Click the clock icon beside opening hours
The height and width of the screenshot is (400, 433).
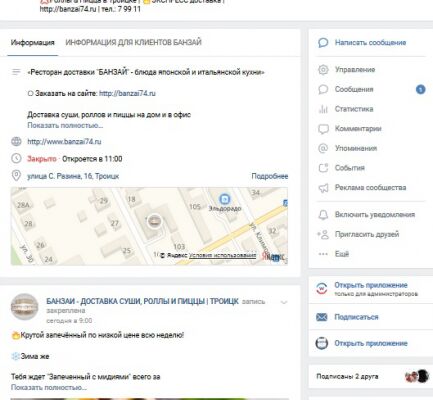[16, 159]
